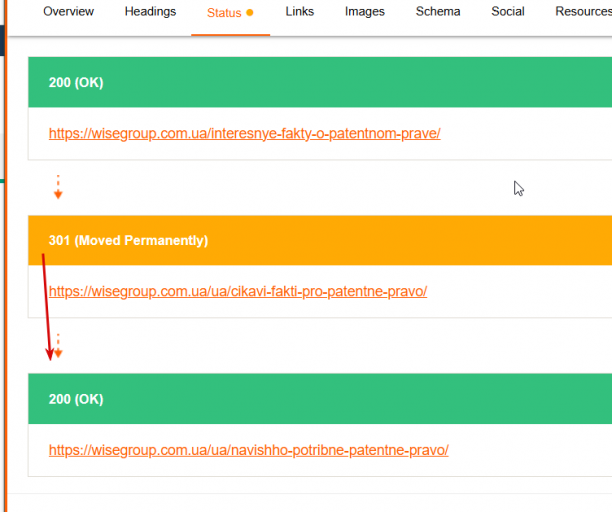Open the cikavi-fakti-pro-patentne-pravo URL link
Viewport: 612px width, 512px height.
coord(238,292)
